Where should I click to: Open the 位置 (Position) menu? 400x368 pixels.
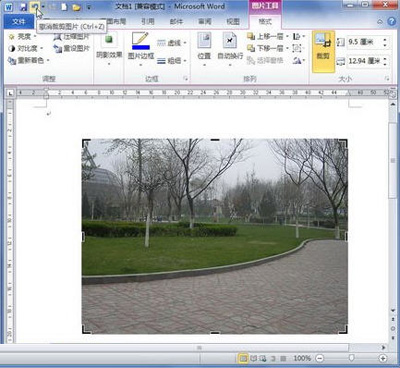pos(204,48)
